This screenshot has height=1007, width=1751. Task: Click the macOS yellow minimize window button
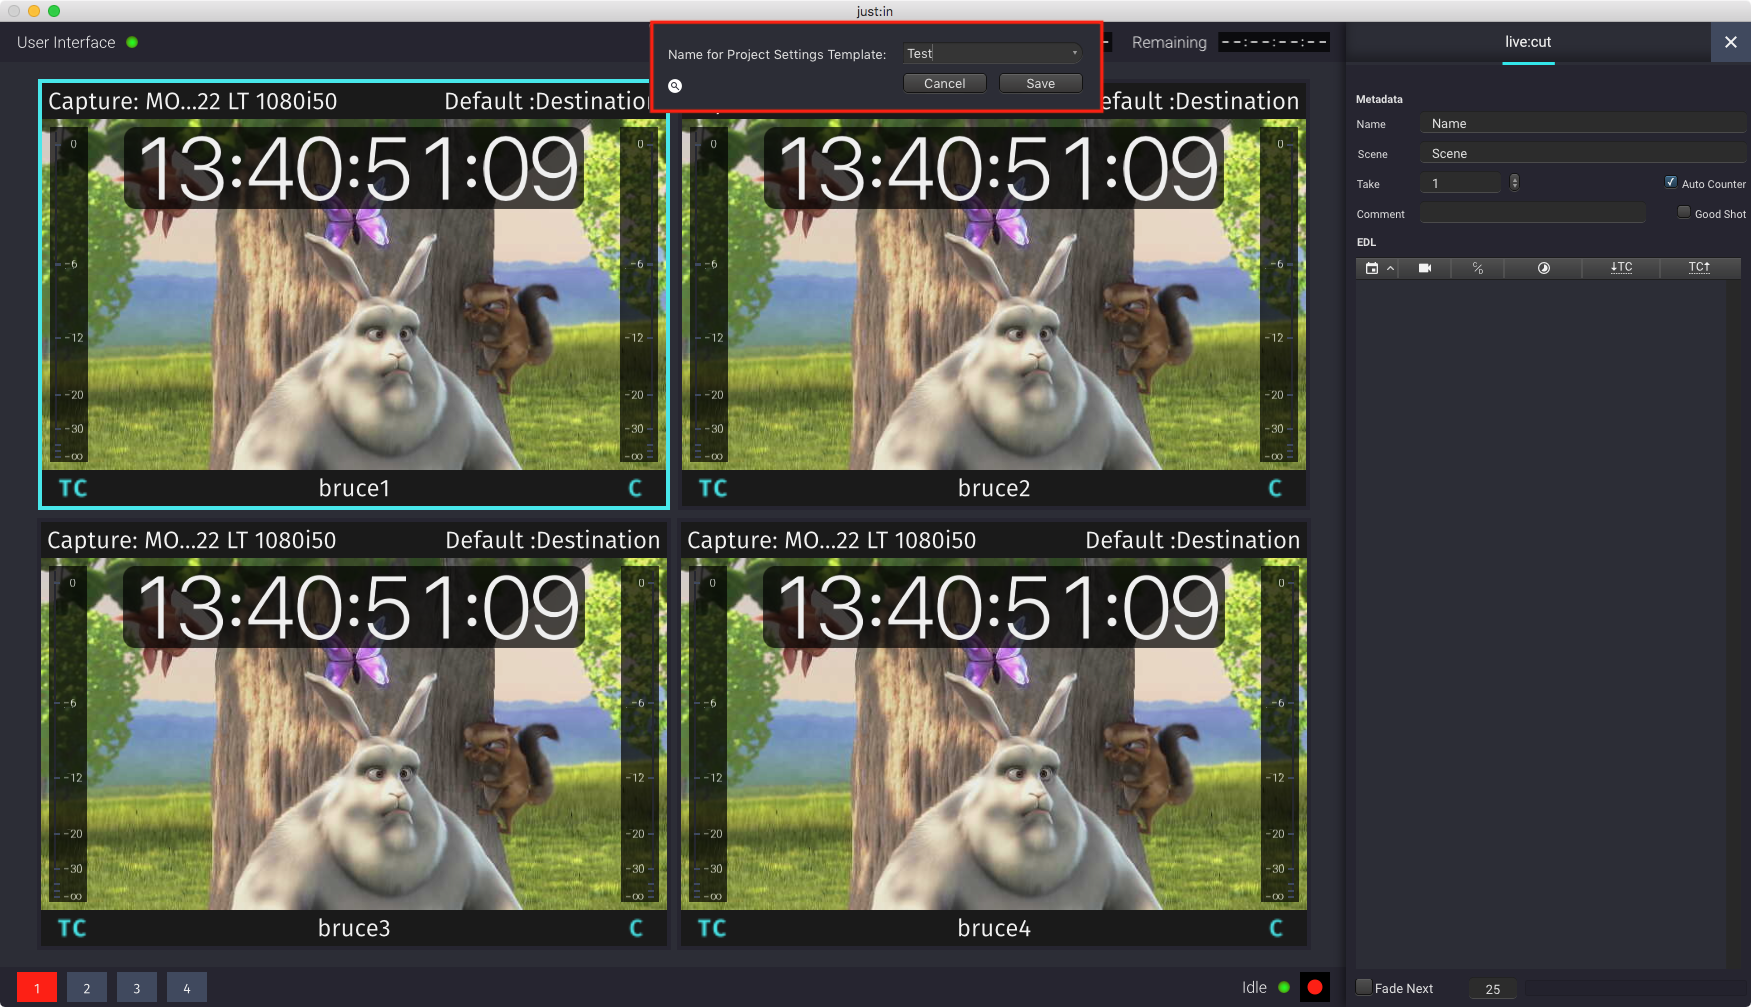click(x=34, y=11)
